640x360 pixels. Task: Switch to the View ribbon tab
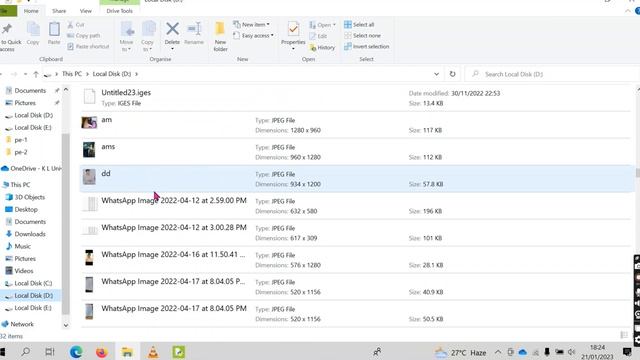86,11
